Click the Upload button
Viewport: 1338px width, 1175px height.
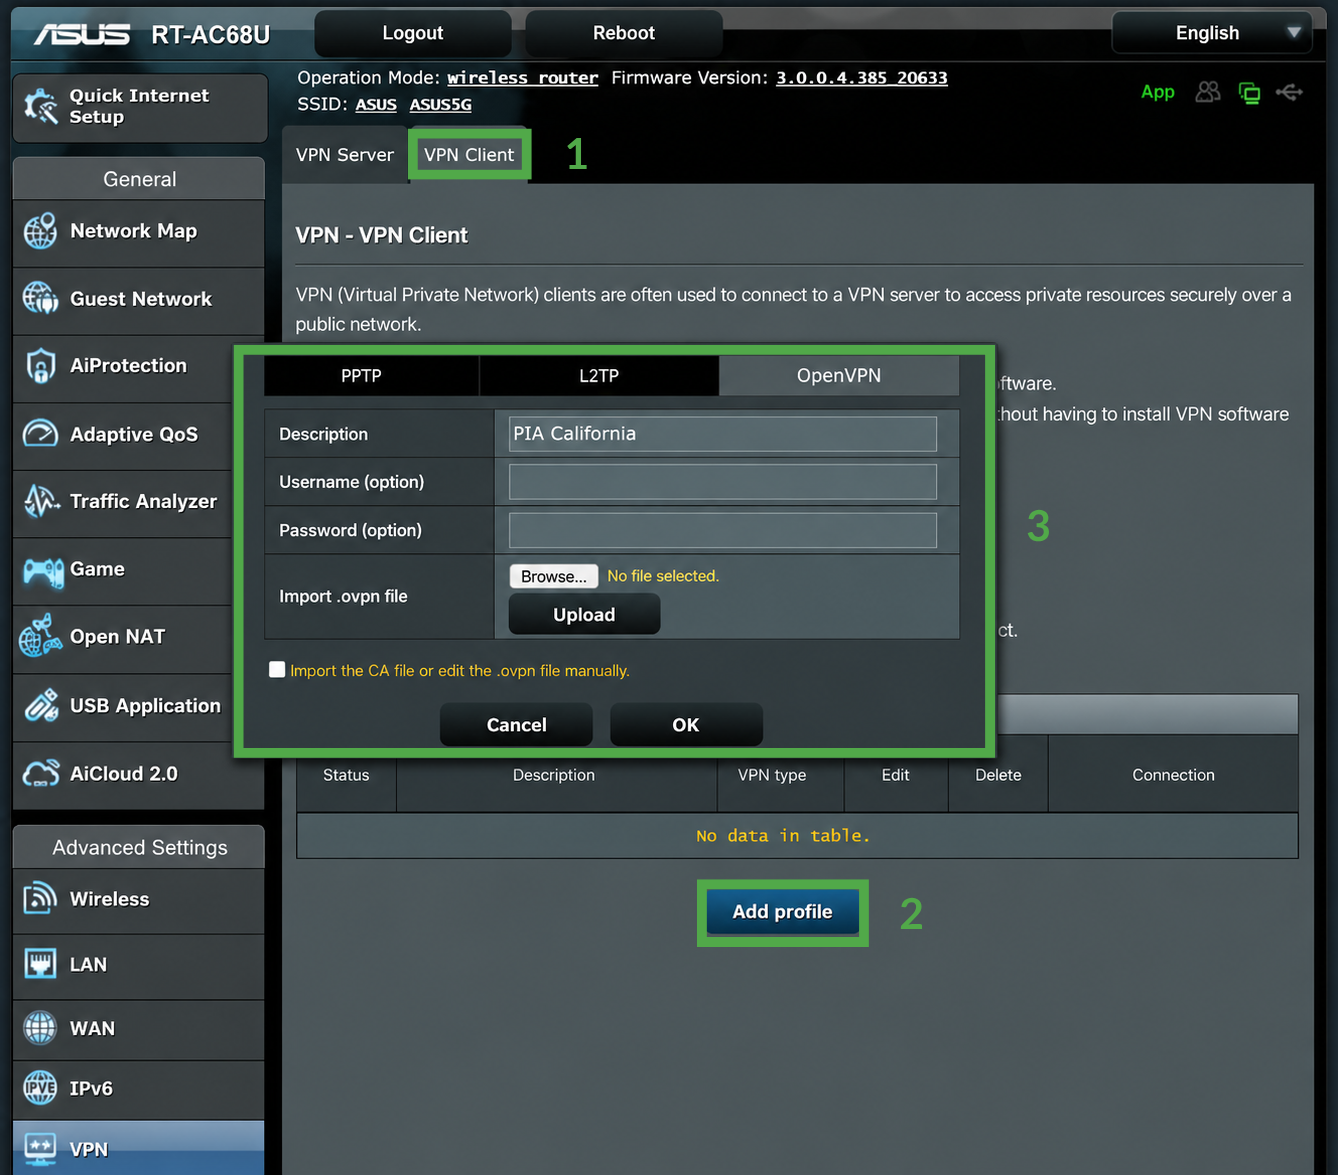pos(584,614)
